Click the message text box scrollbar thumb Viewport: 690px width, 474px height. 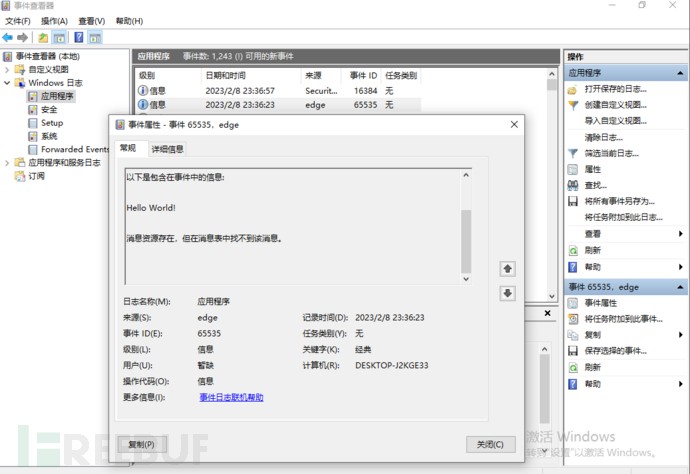[x=466, y=241]
